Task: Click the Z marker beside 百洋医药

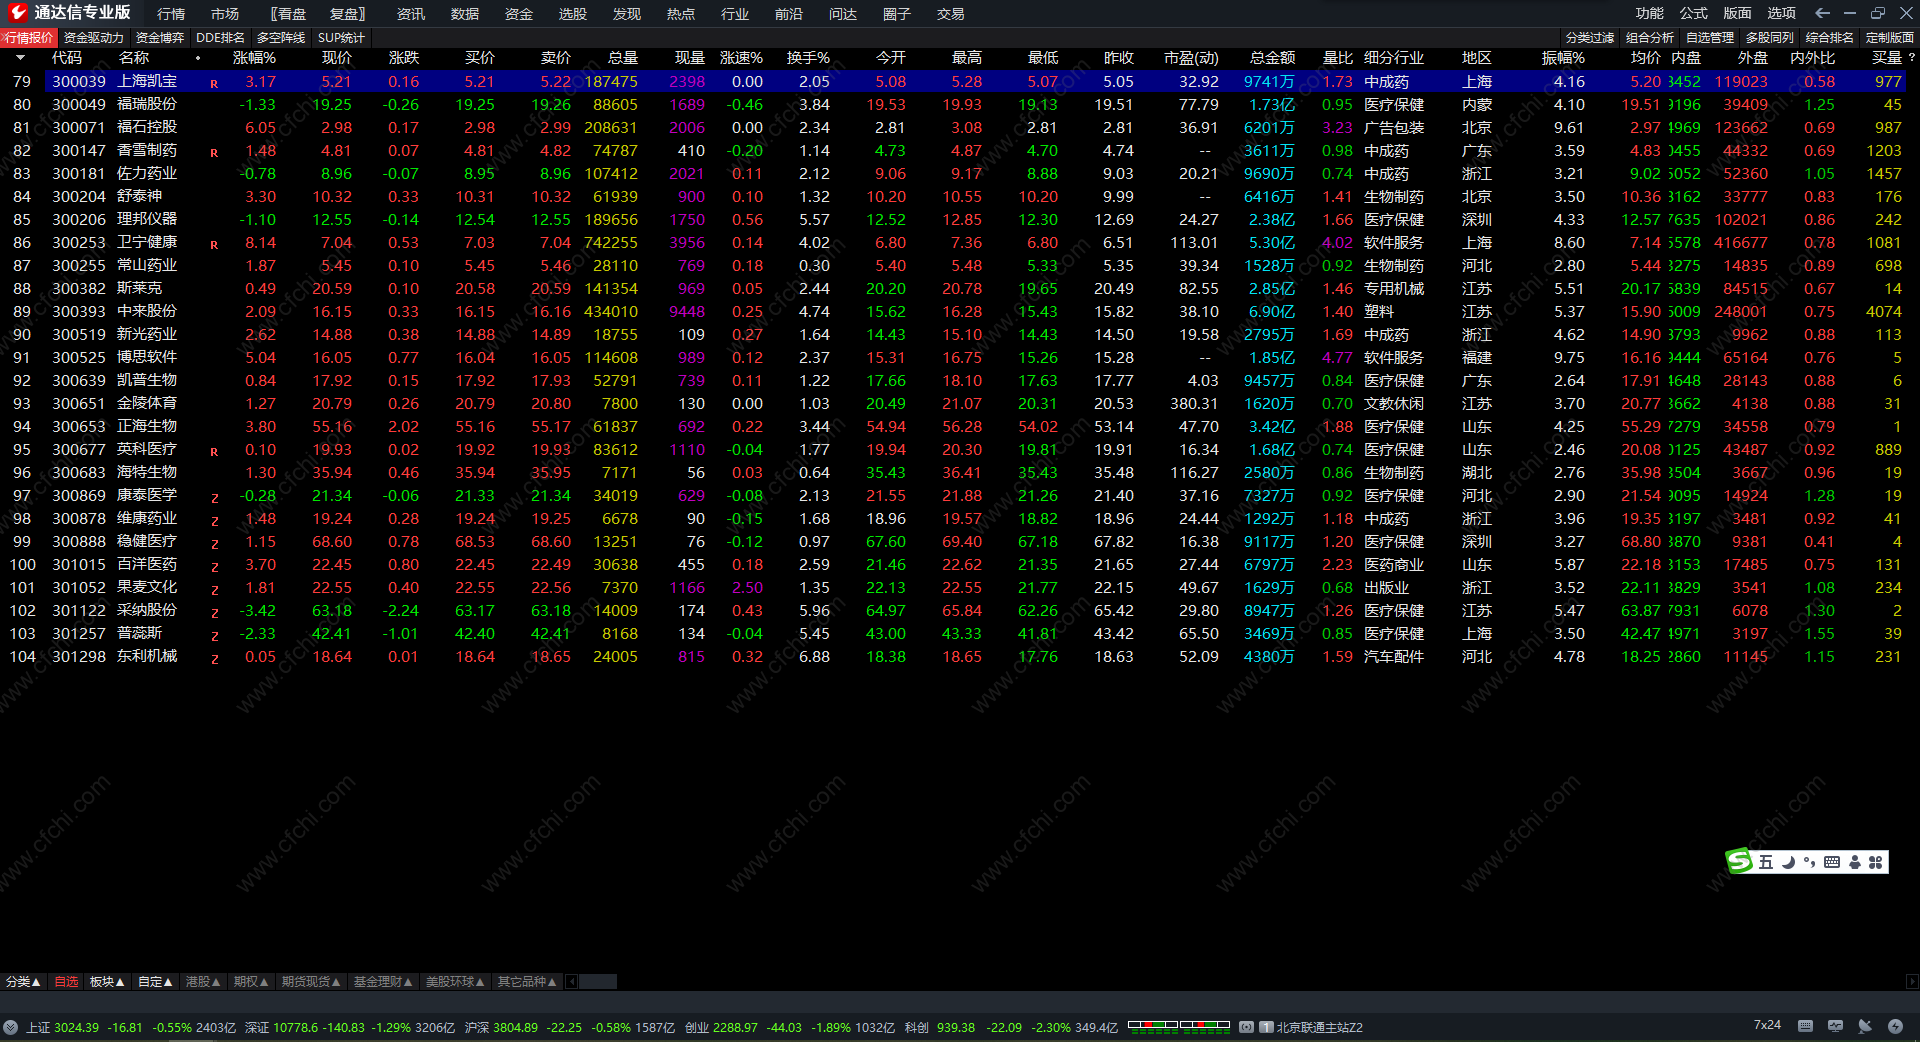Action: (x=214, y=567)
